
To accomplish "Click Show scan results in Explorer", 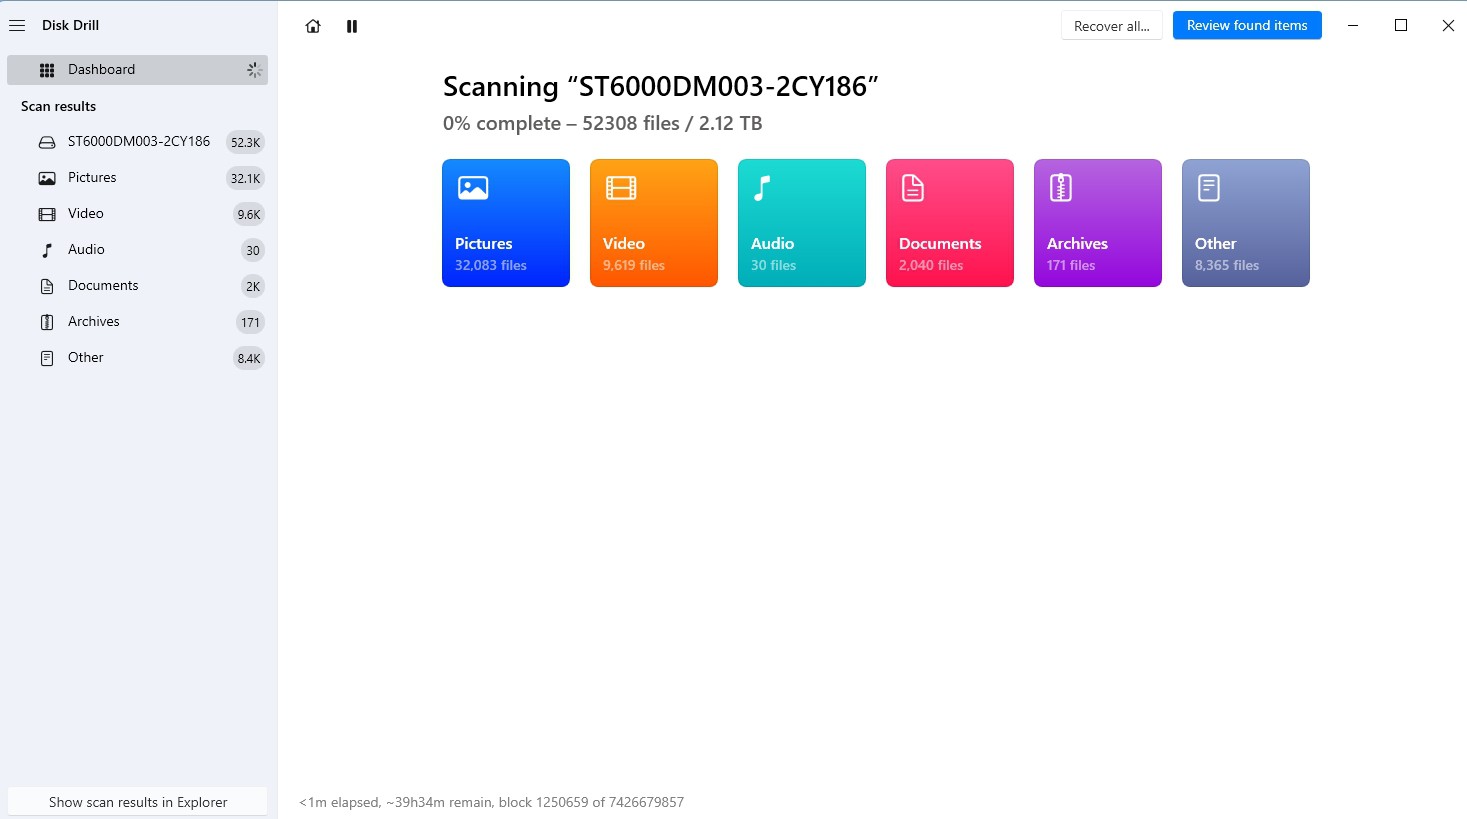I will click(138, 802).
